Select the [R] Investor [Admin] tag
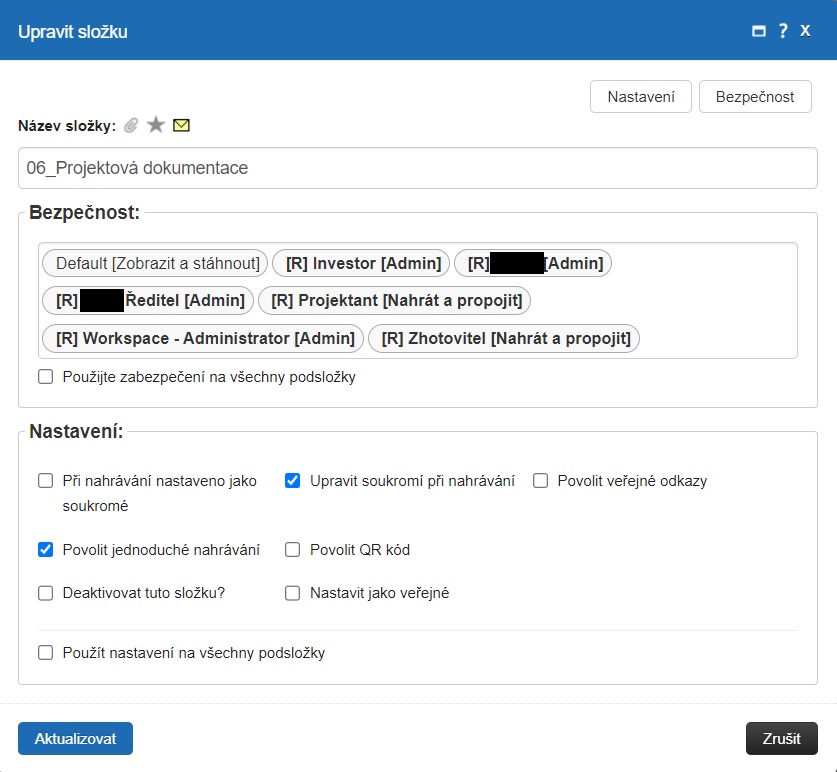Viewport: 837px width, 772px height. click(362, 263)
